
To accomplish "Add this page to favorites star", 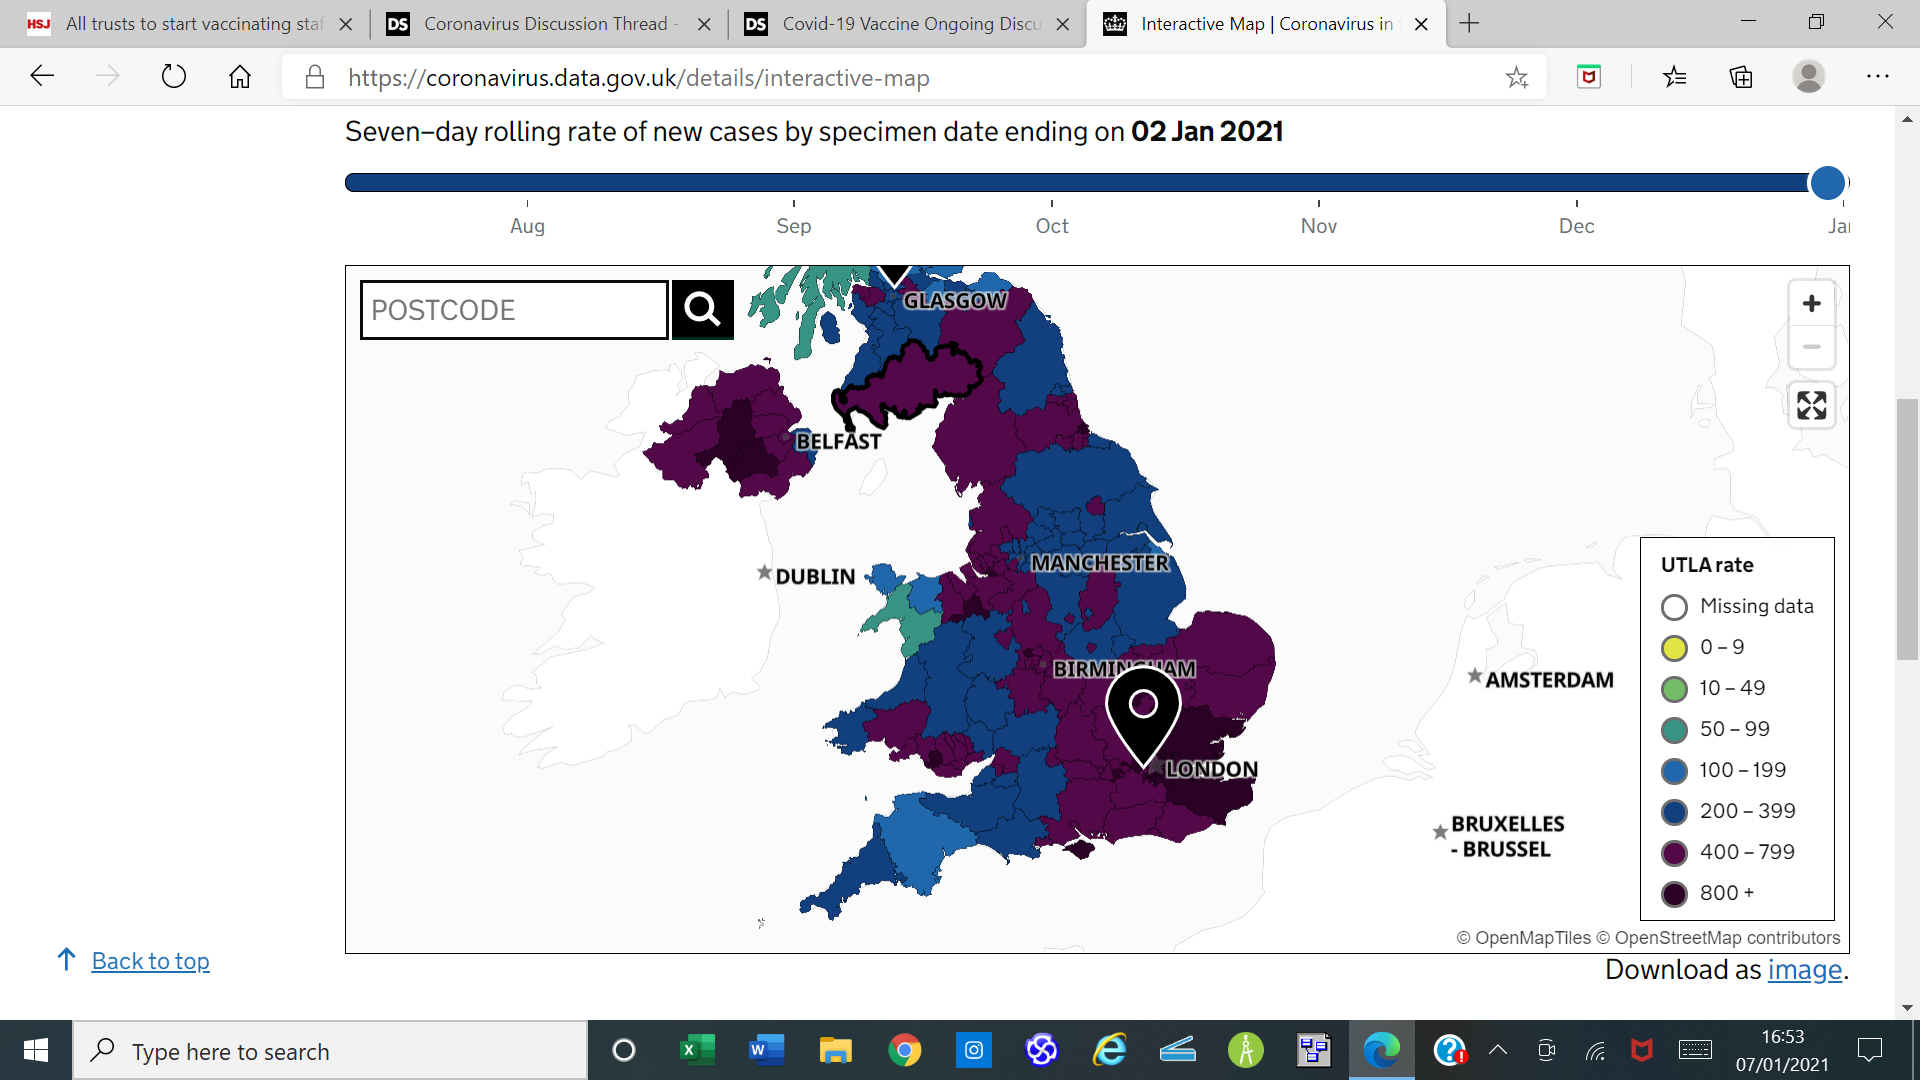I will (1516, 77).
